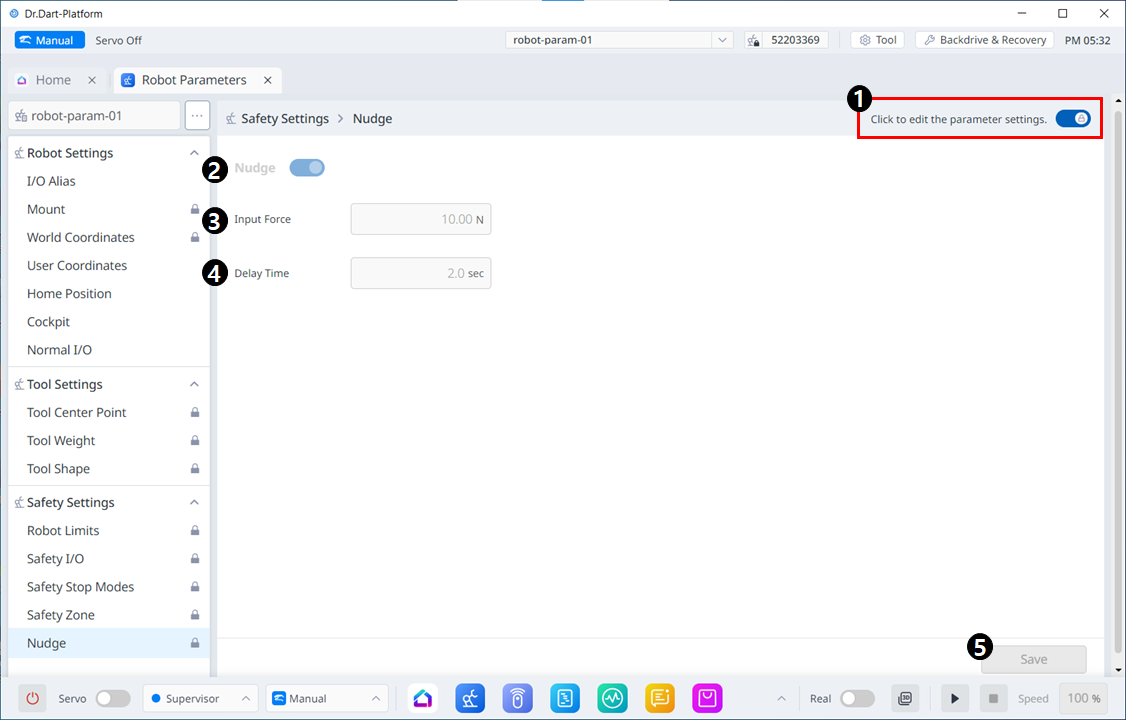Select Safety Zone in the sidebar
This screenshot has width=1126, height=720.
(x=61, y=615)
